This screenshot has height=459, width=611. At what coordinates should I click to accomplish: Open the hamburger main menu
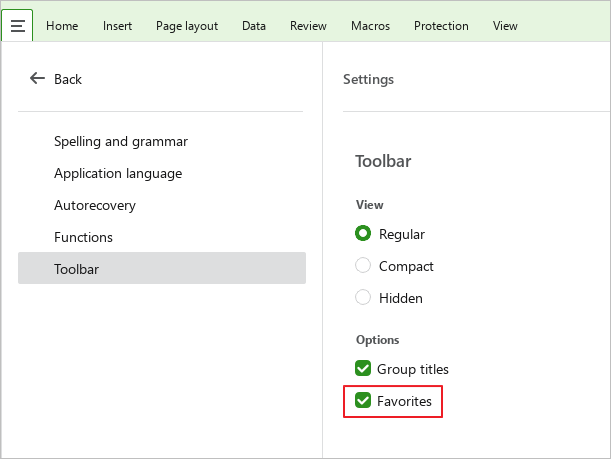[17, 26]
